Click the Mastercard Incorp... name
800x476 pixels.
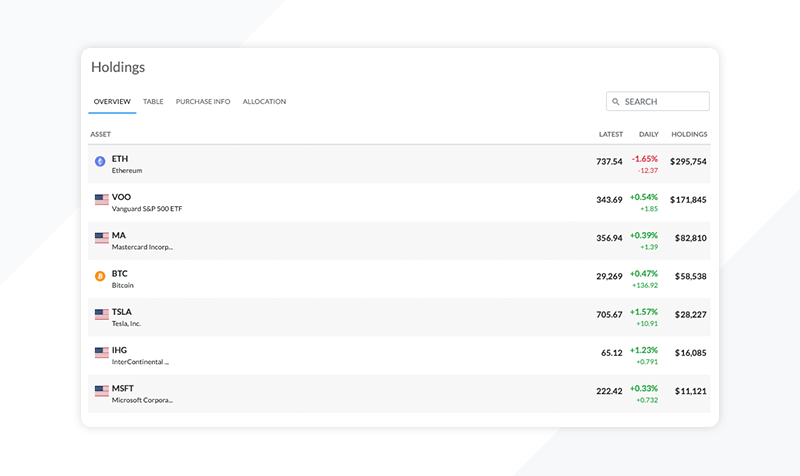(x=142, y=247)
